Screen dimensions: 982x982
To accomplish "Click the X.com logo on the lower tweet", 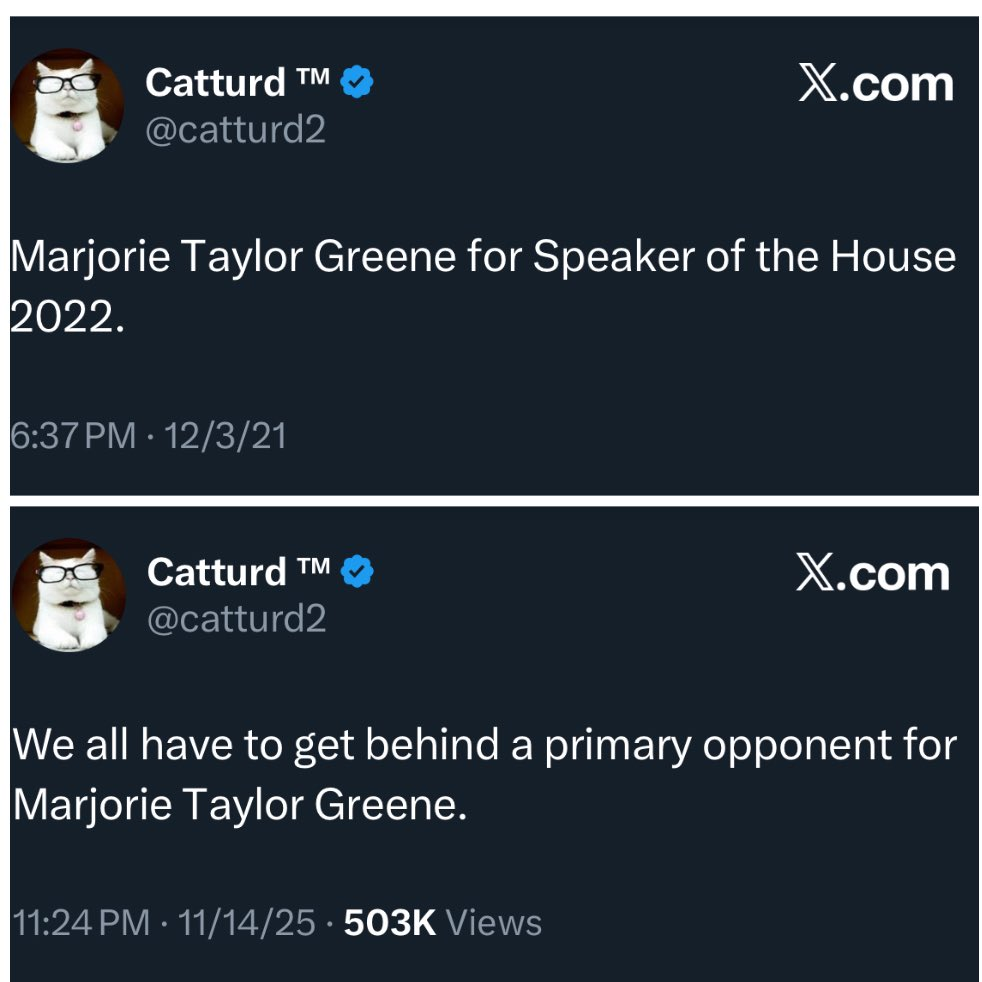I will [x=873, y=574].
